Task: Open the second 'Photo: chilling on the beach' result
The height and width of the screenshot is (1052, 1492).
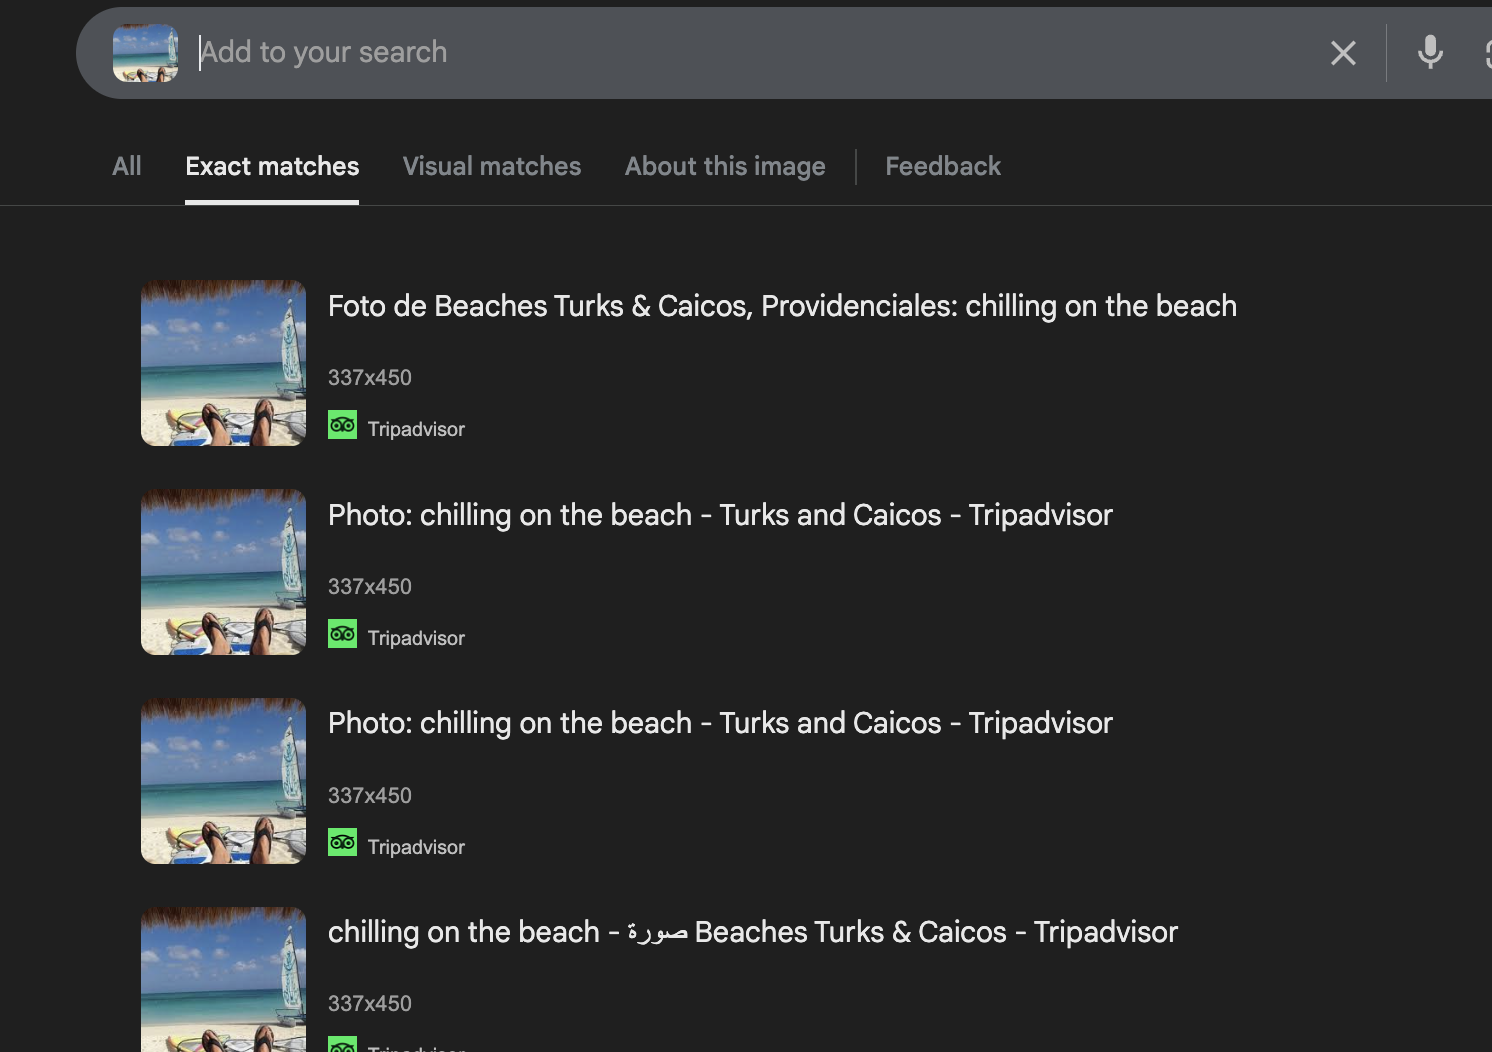Action: click(x=720, y=515)
